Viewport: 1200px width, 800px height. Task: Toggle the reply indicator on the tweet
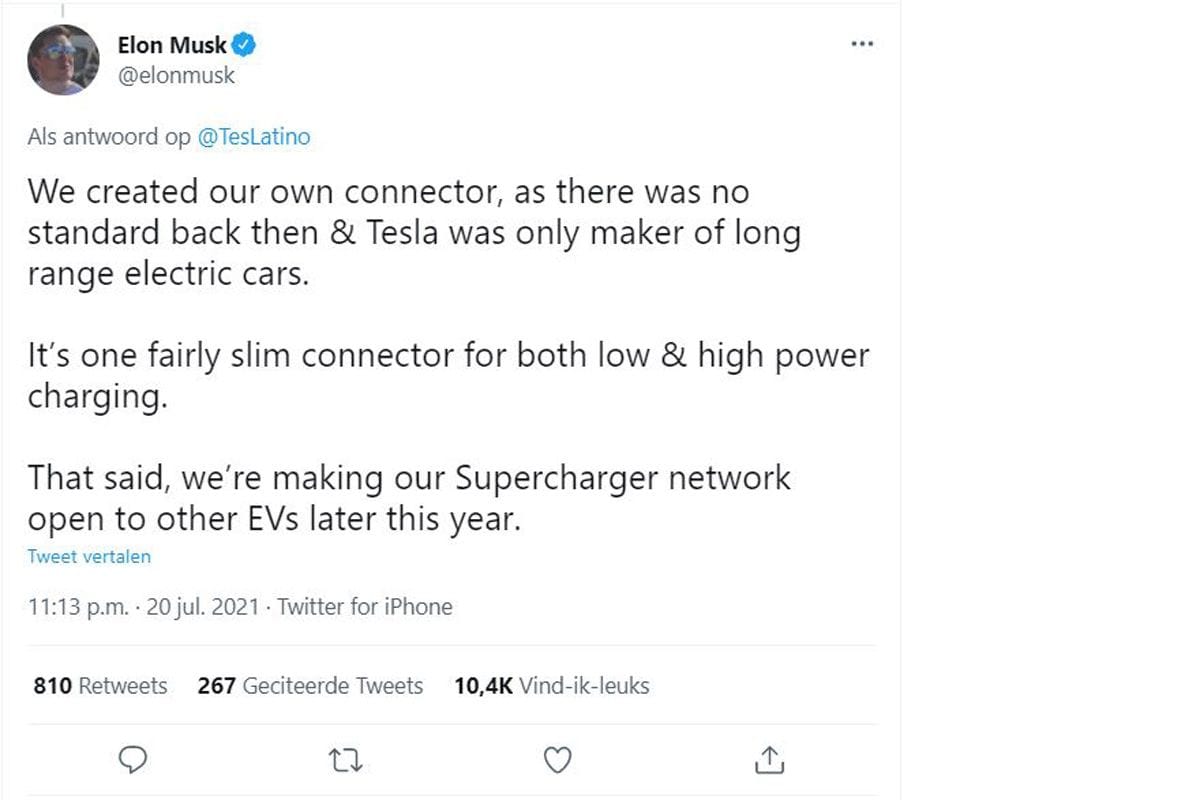click(x=133, y=760)
